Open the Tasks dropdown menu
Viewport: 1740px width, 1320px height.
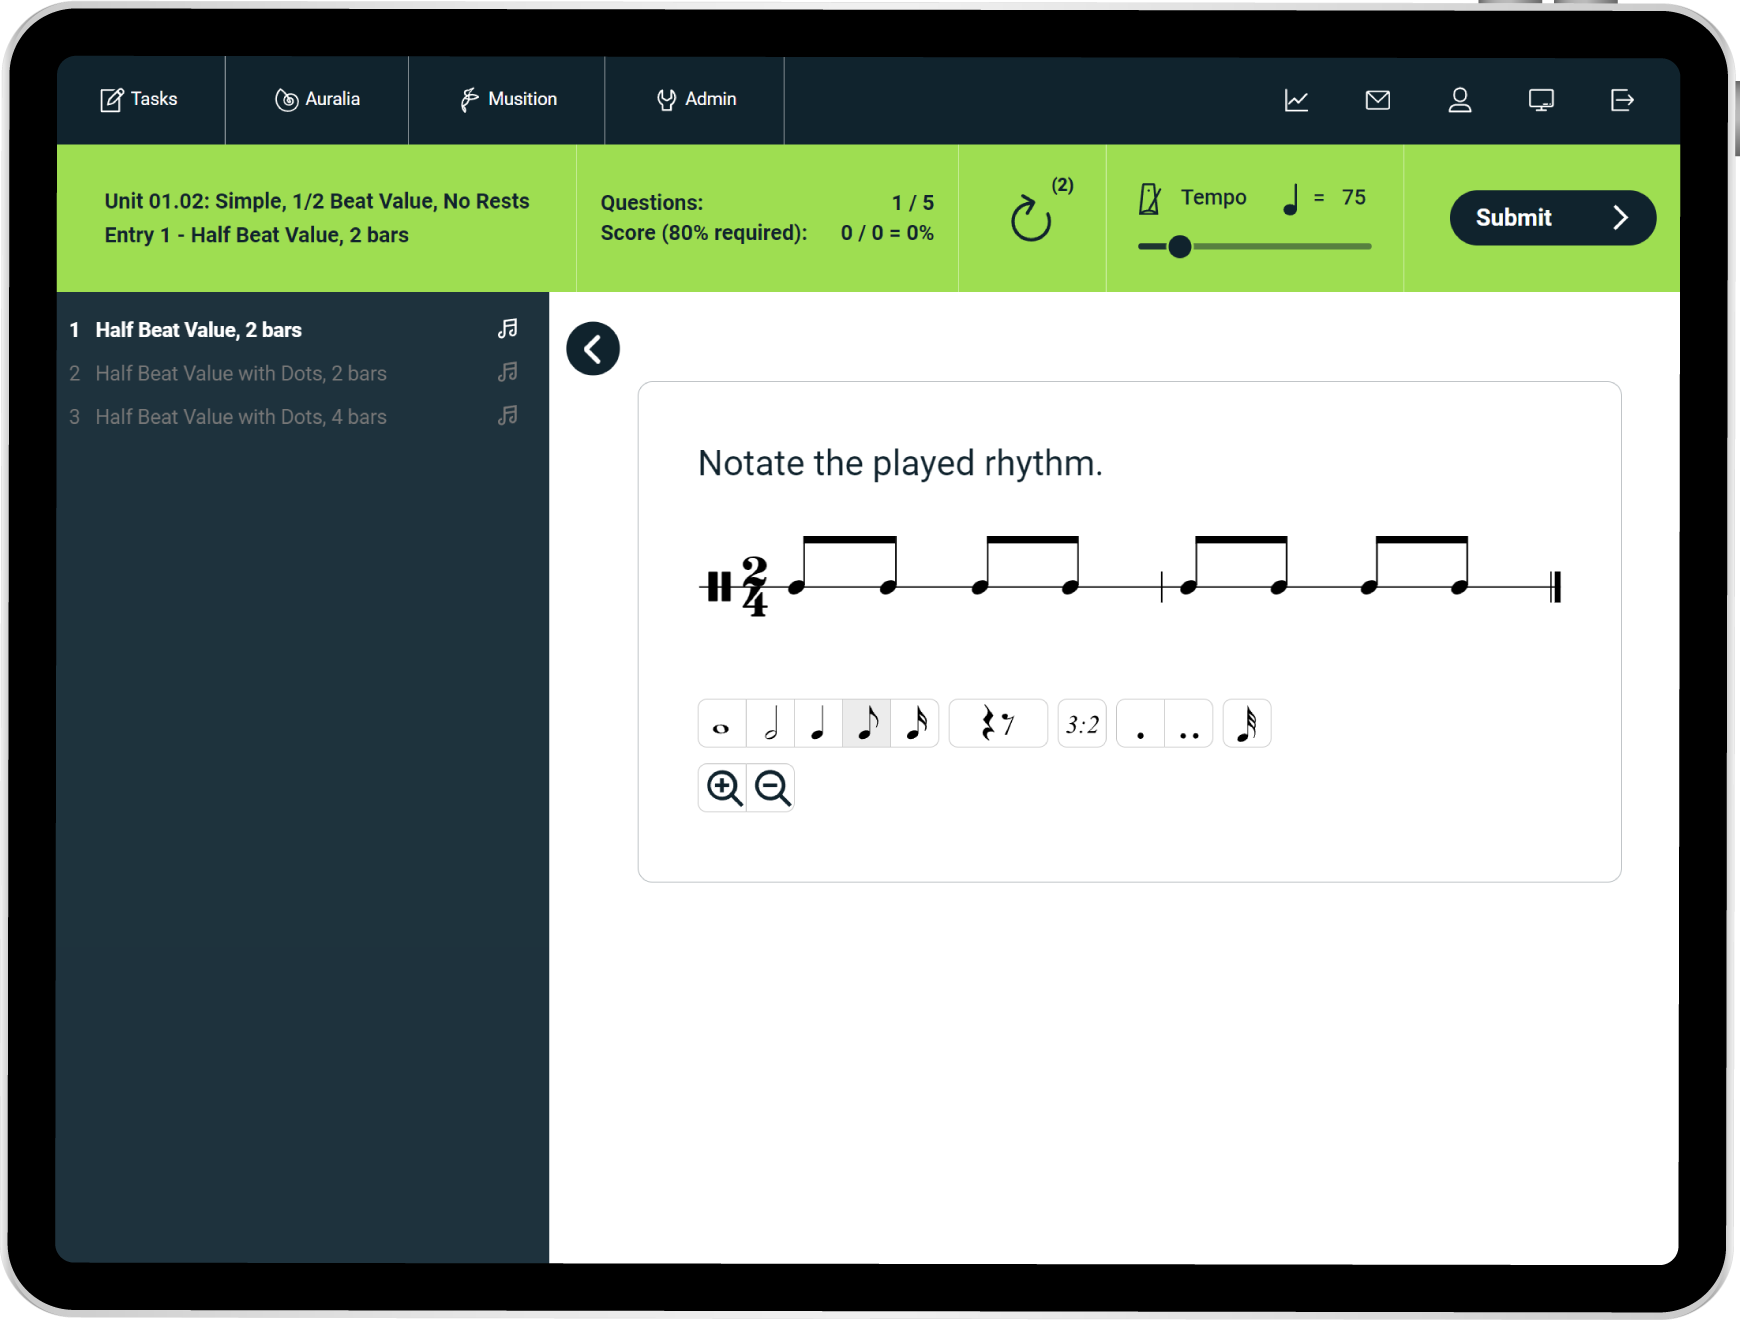point(139,100)
